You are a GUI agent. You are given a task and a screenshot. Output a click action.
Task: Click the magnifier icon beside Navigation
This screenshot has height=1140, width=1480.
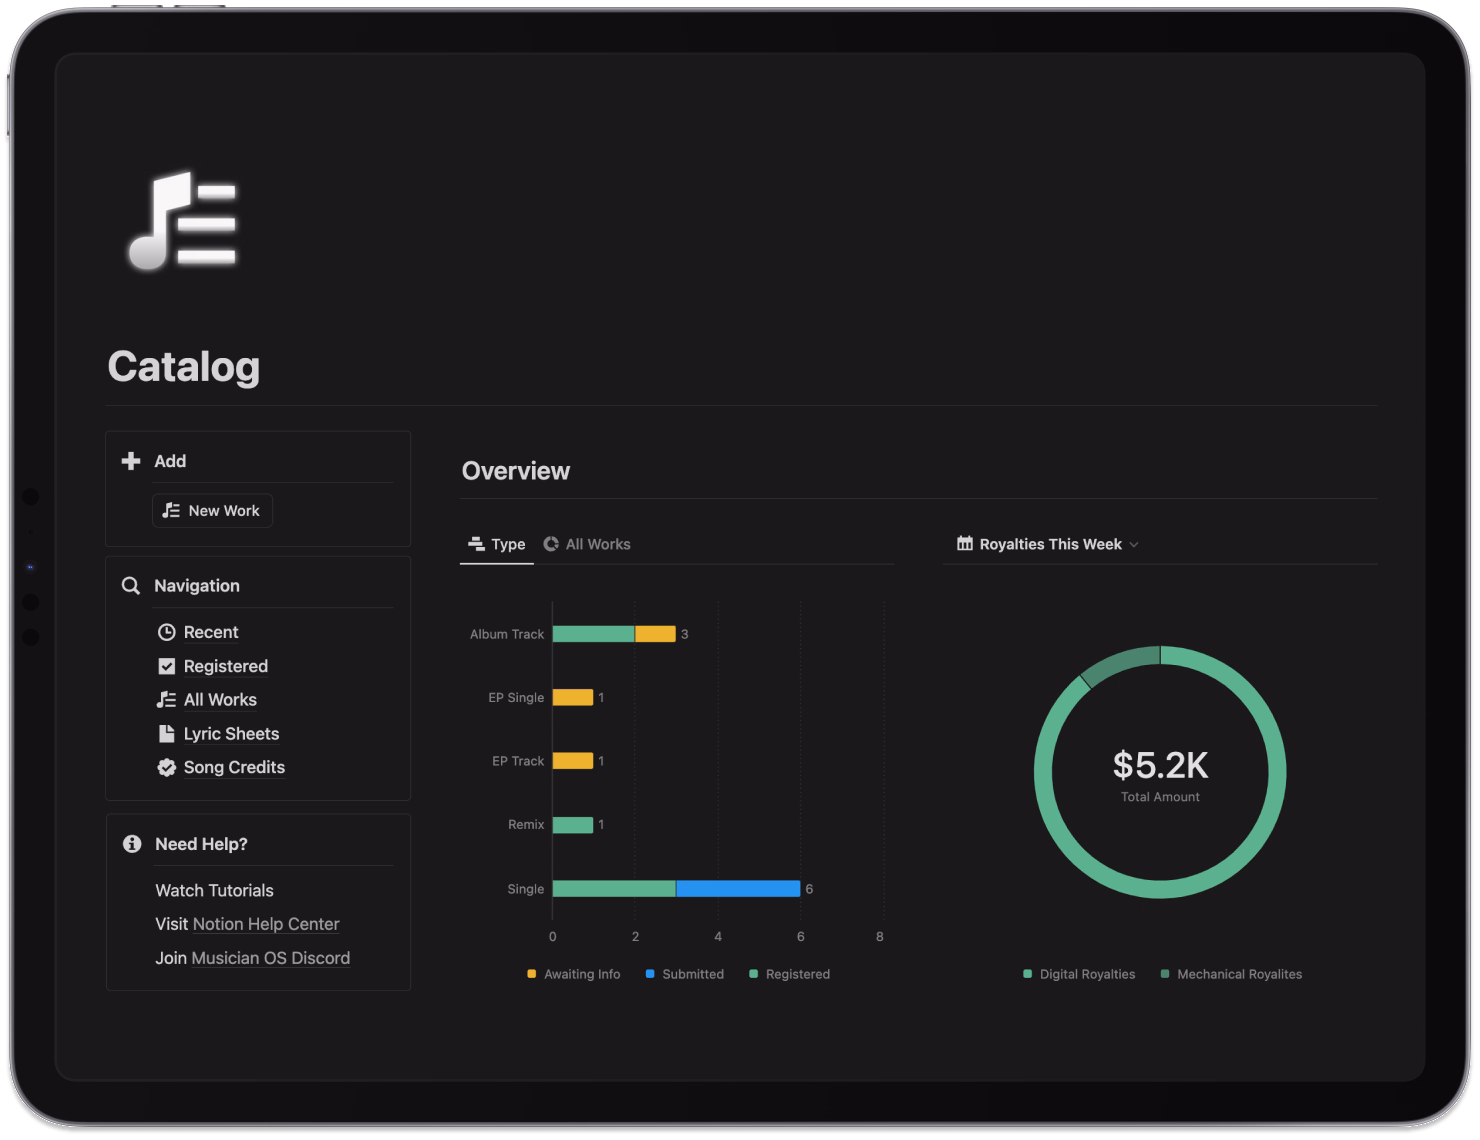pos(131,586)
